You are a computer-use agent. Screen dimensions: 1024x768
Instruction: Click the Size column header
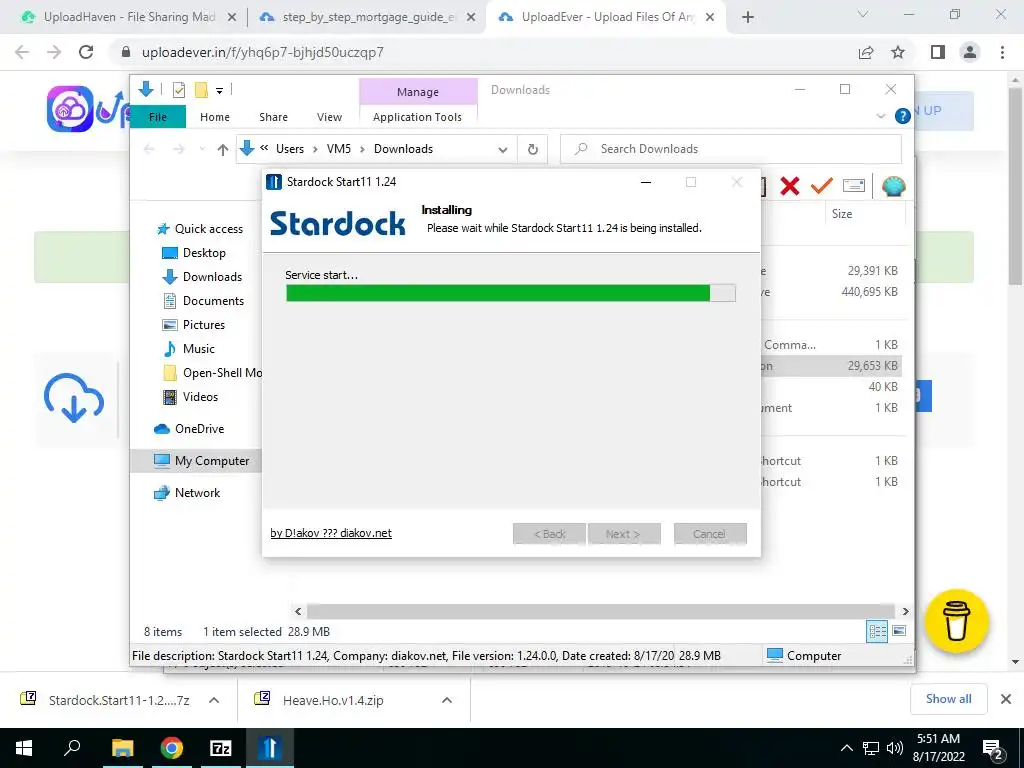coord(841,214)
